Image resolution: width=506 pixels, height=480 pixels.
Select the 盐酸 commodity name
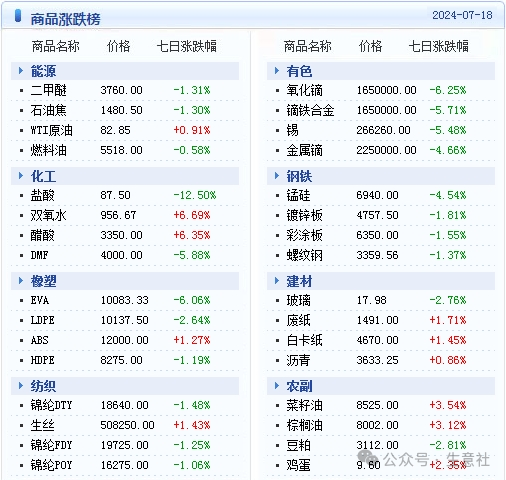coord(42,195)
